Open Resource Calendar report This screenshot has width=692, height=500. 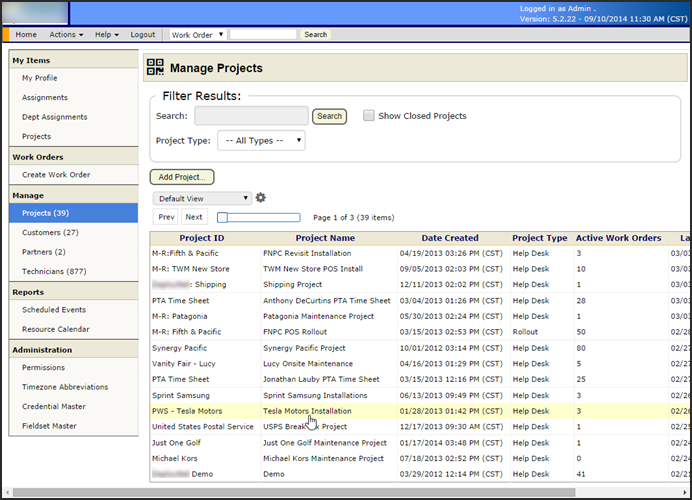(x=56, y=329)
